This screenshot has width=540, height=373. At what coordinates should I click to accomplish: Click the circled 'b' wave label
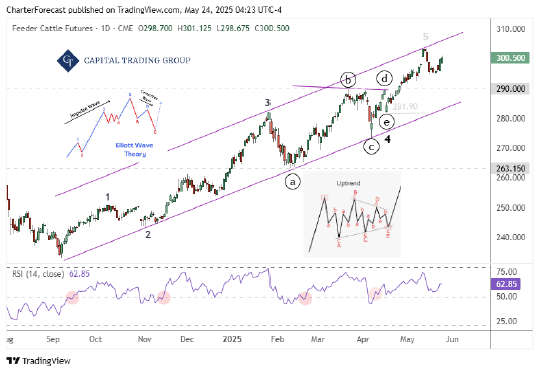(348, 80)
